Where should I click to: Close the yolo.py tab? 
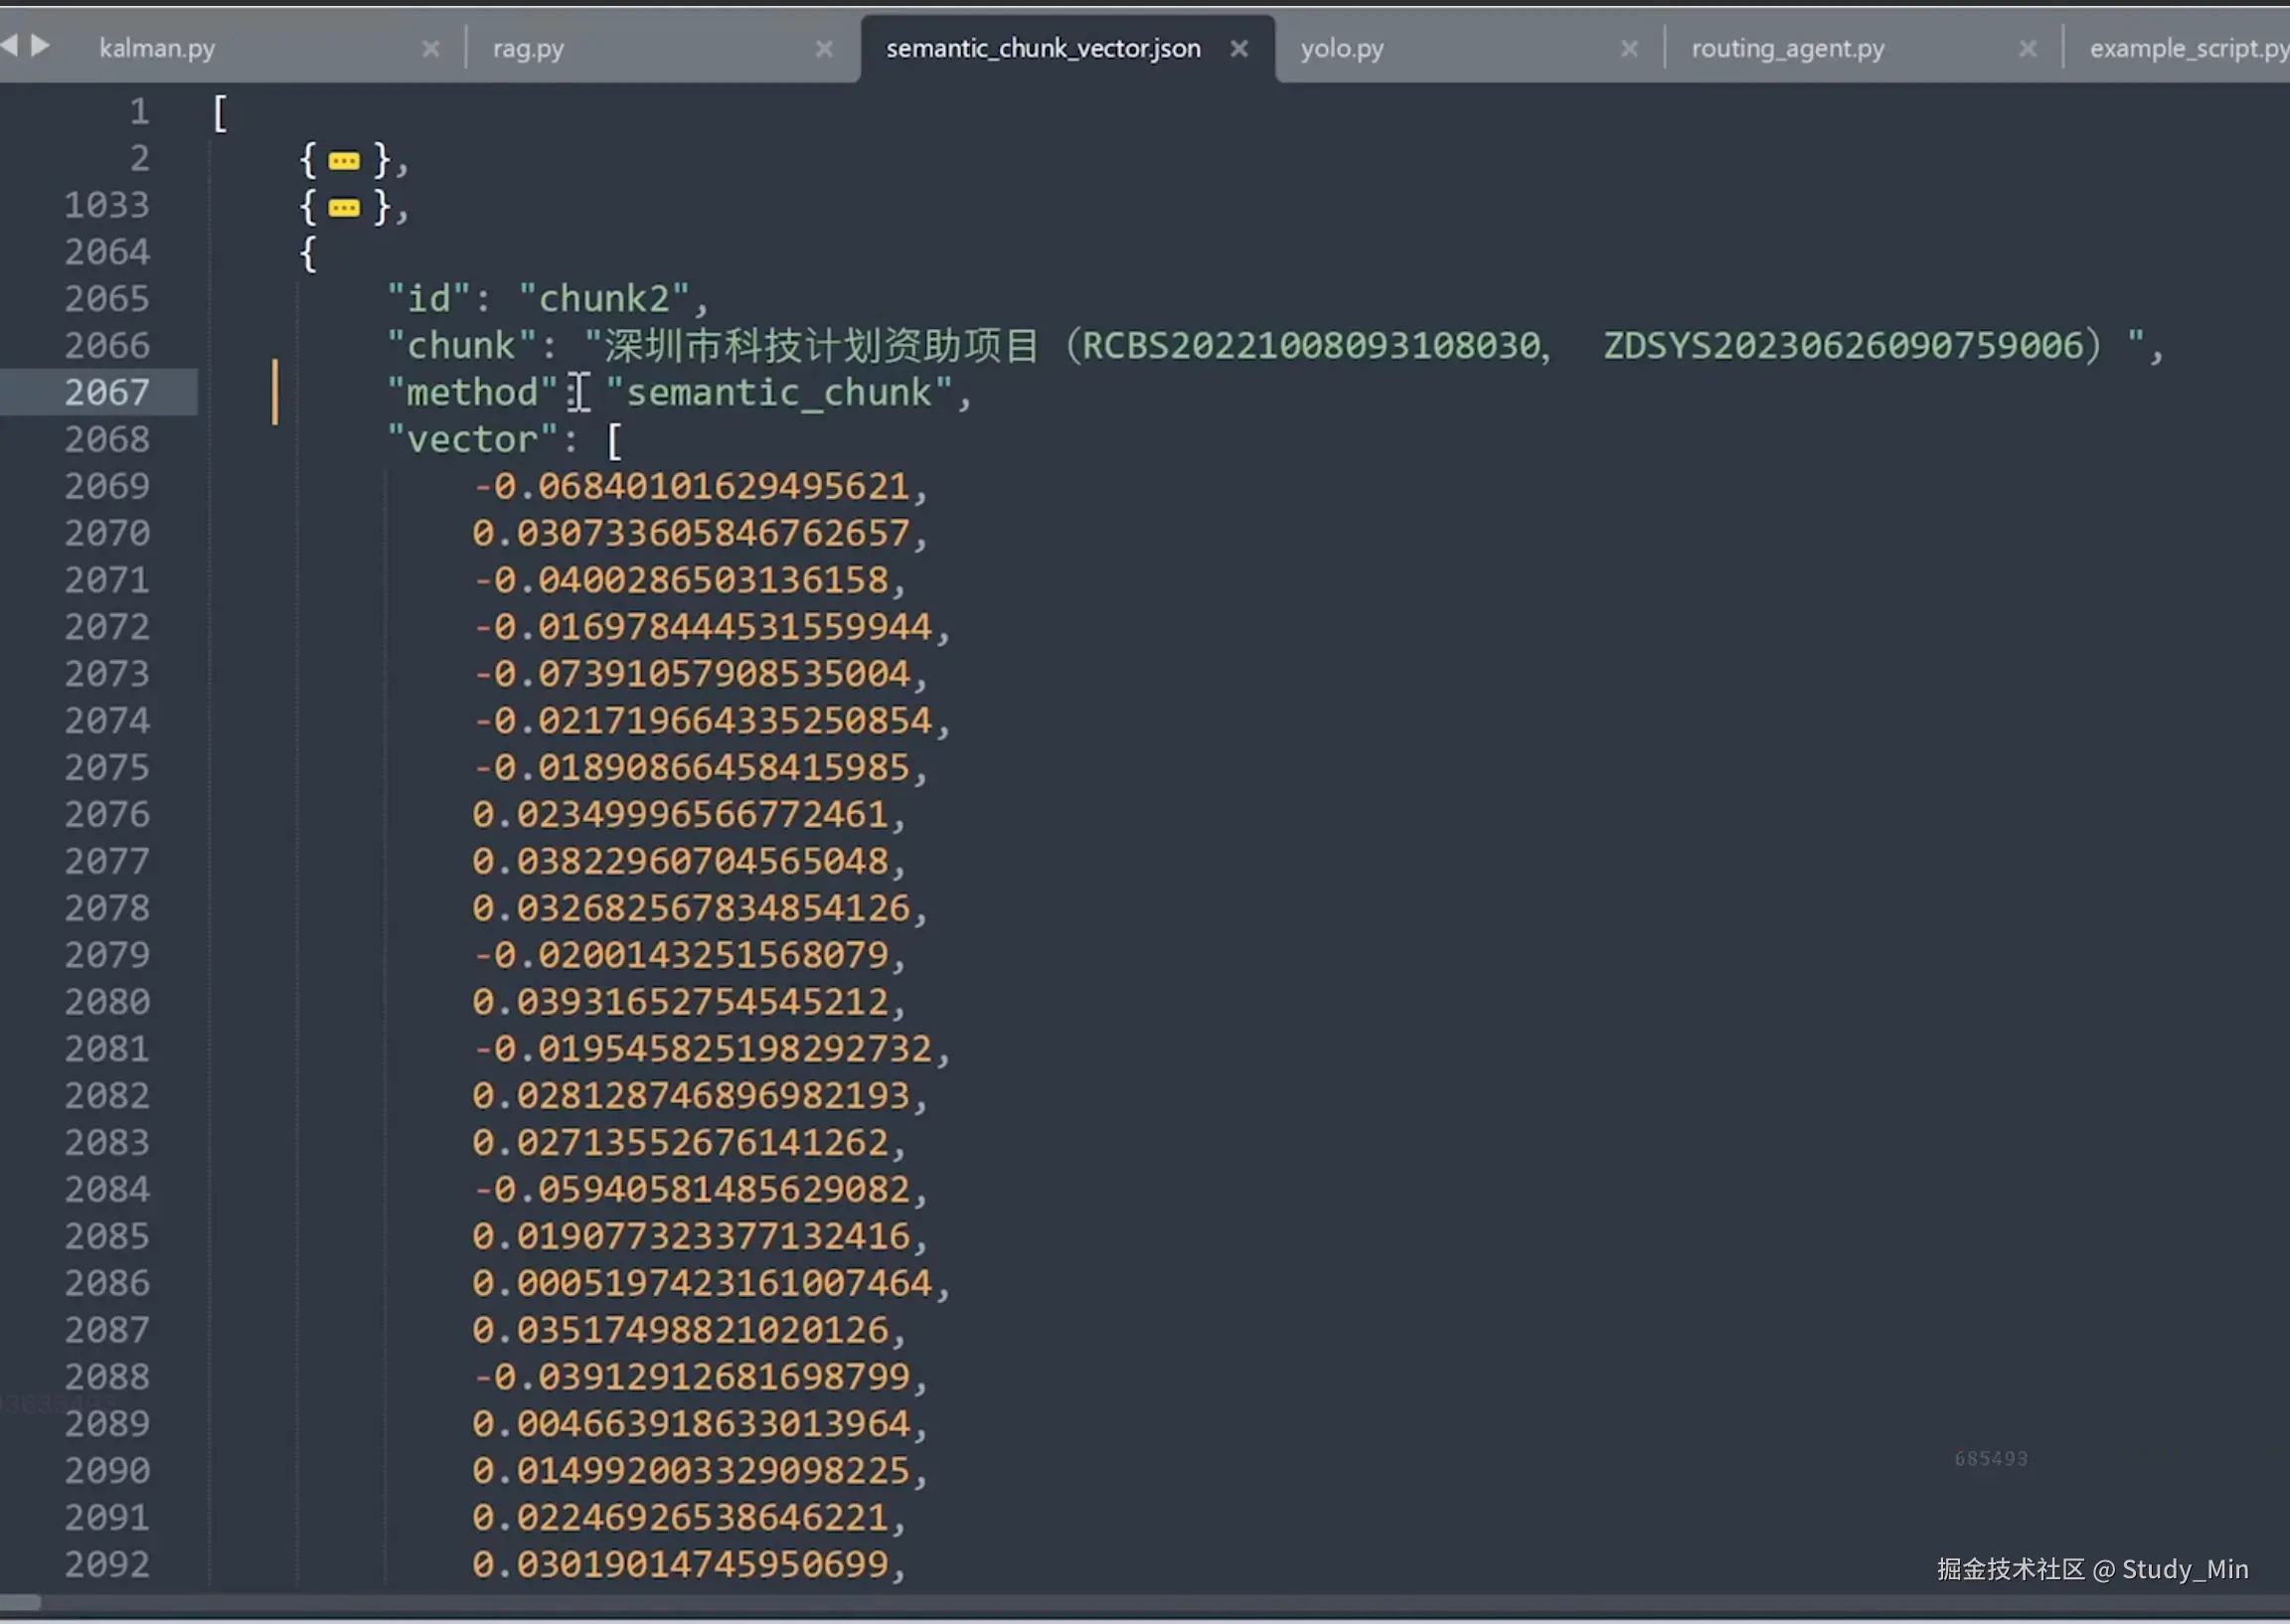[1629, 48]
